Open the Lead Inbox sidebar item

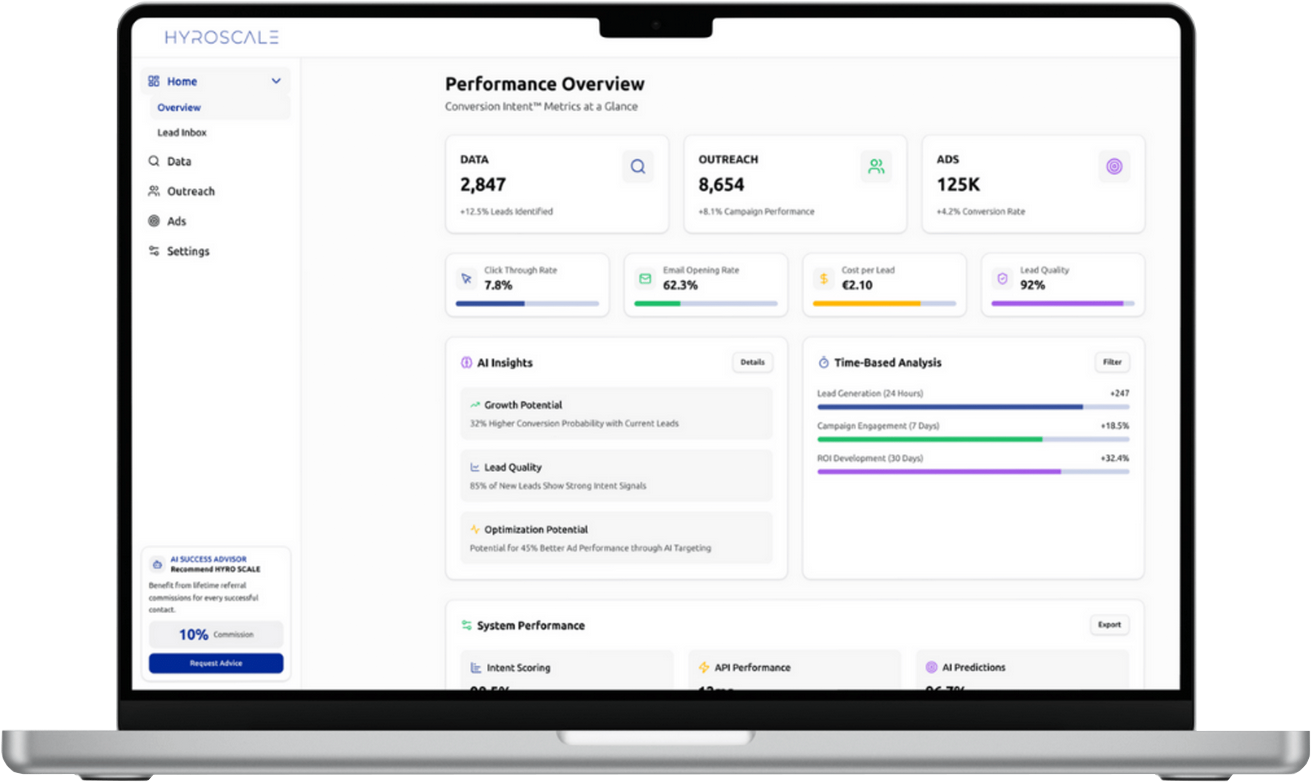(x=182, y=132)
